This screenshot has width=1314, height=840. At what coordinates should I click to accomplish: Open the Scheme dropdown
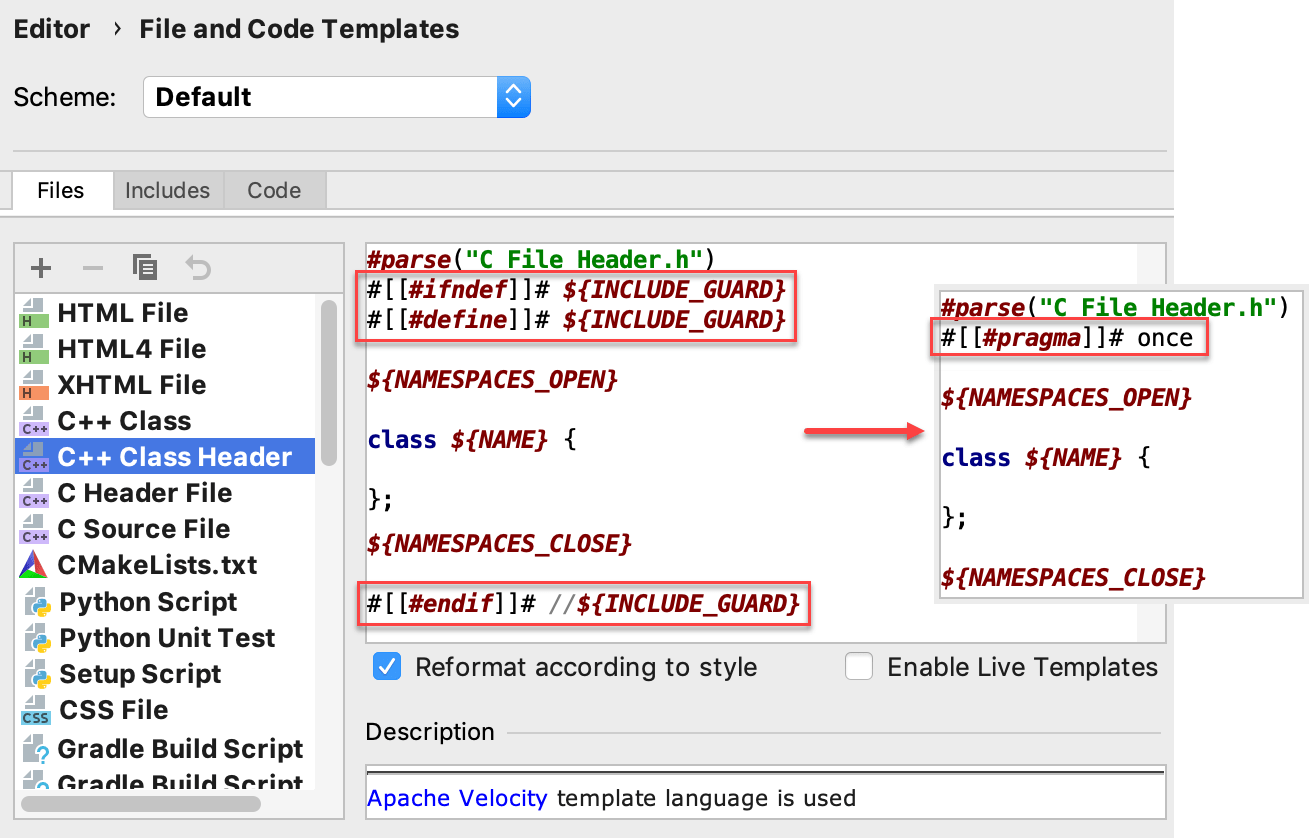pos(512,97)
